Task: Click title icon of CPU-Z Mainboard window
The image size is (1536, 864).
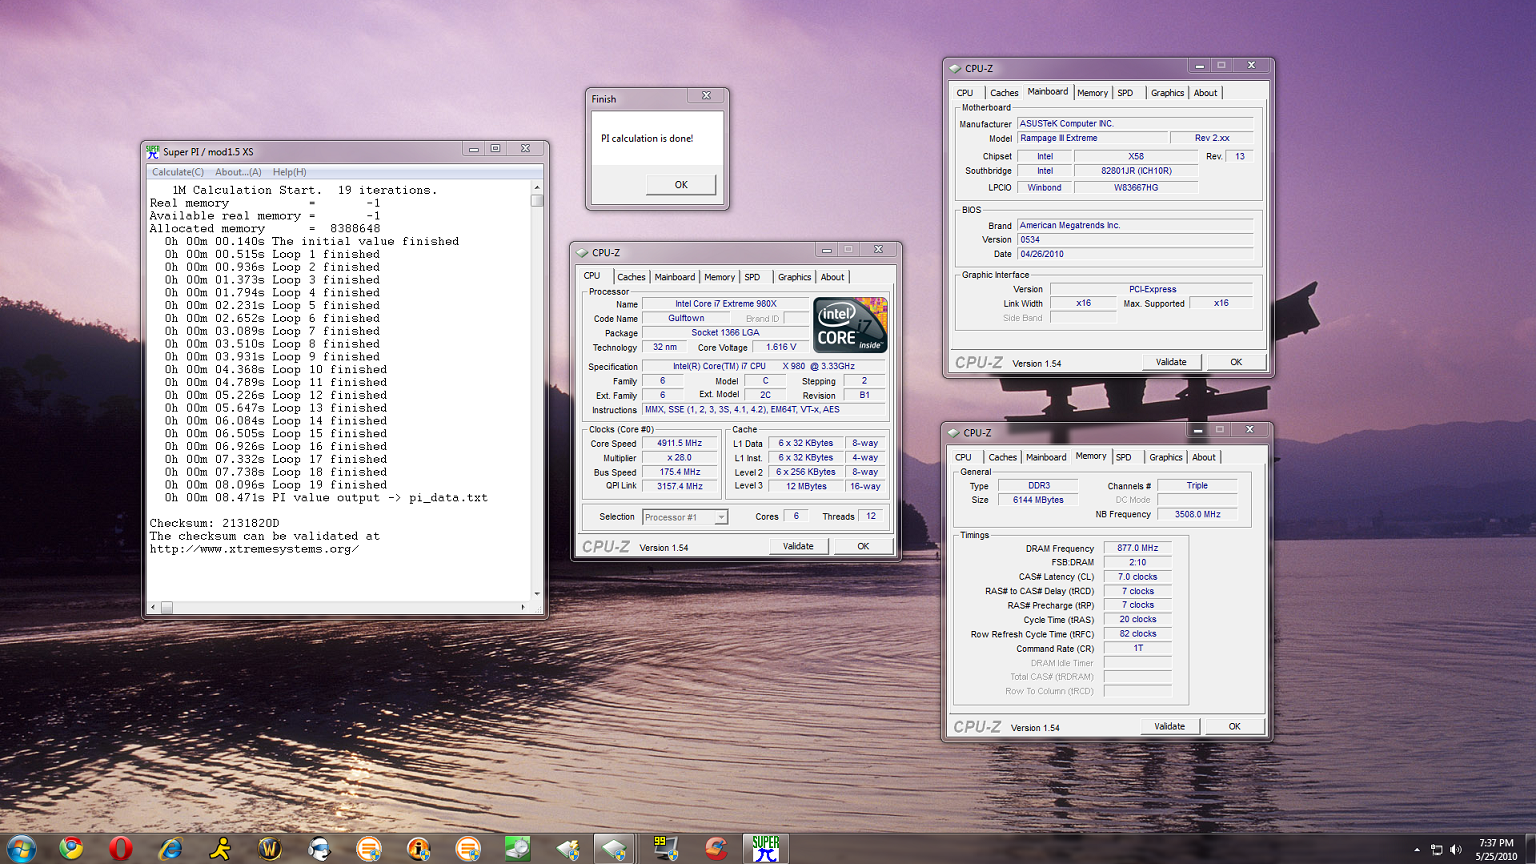Action: click(x=955, y=69)
